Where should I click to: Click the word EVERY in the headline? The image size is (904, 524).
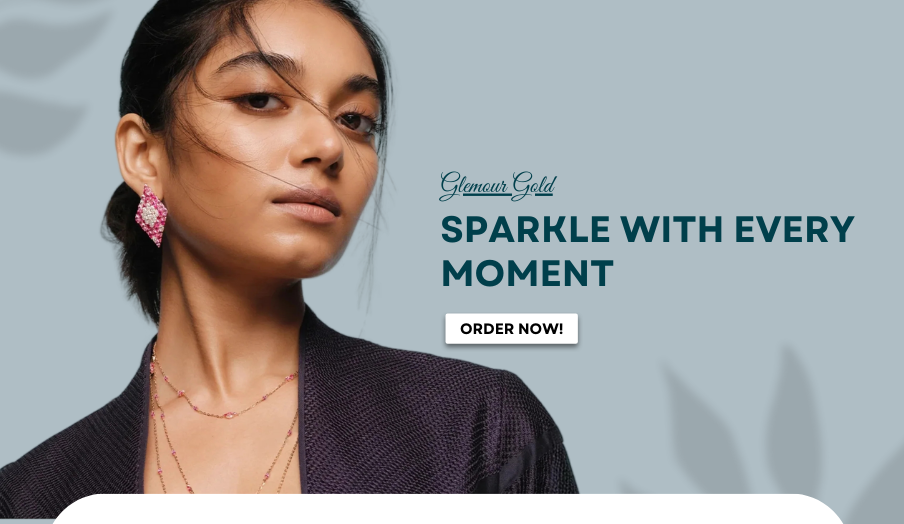[x=794, y=229]
